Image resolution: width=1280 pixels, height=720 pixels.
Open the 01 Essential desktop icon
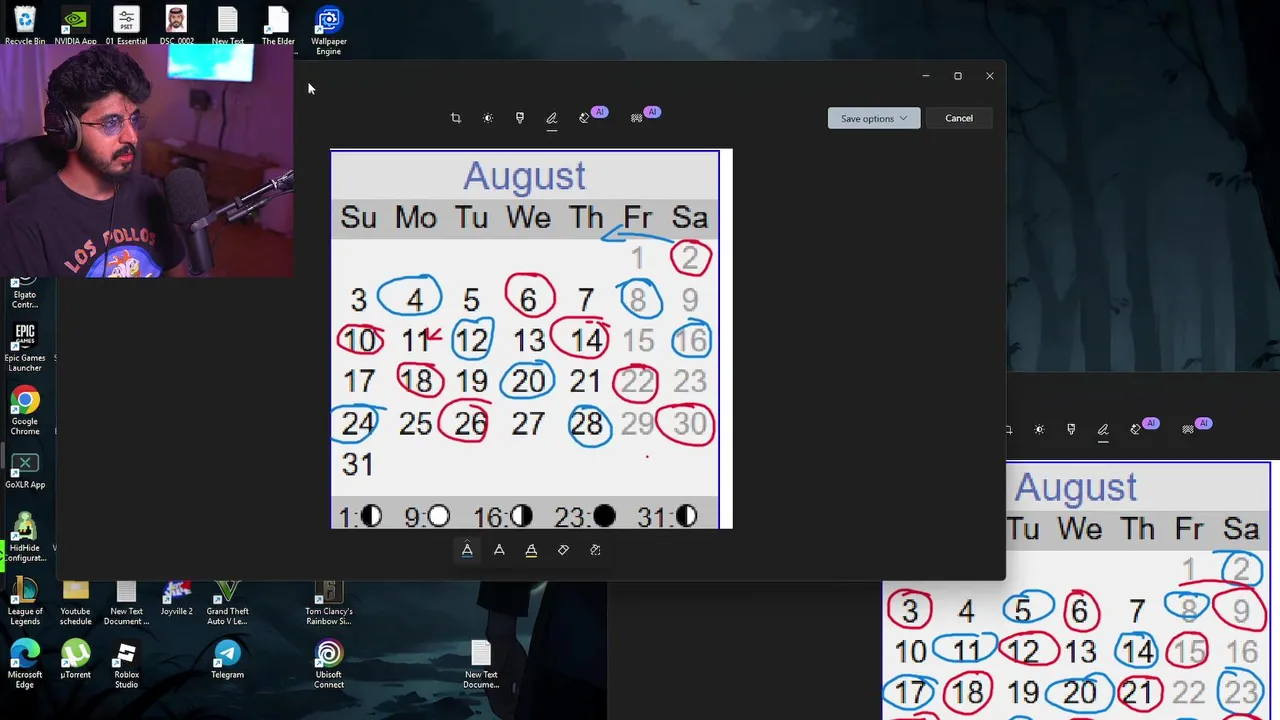[x=126, y=26]
